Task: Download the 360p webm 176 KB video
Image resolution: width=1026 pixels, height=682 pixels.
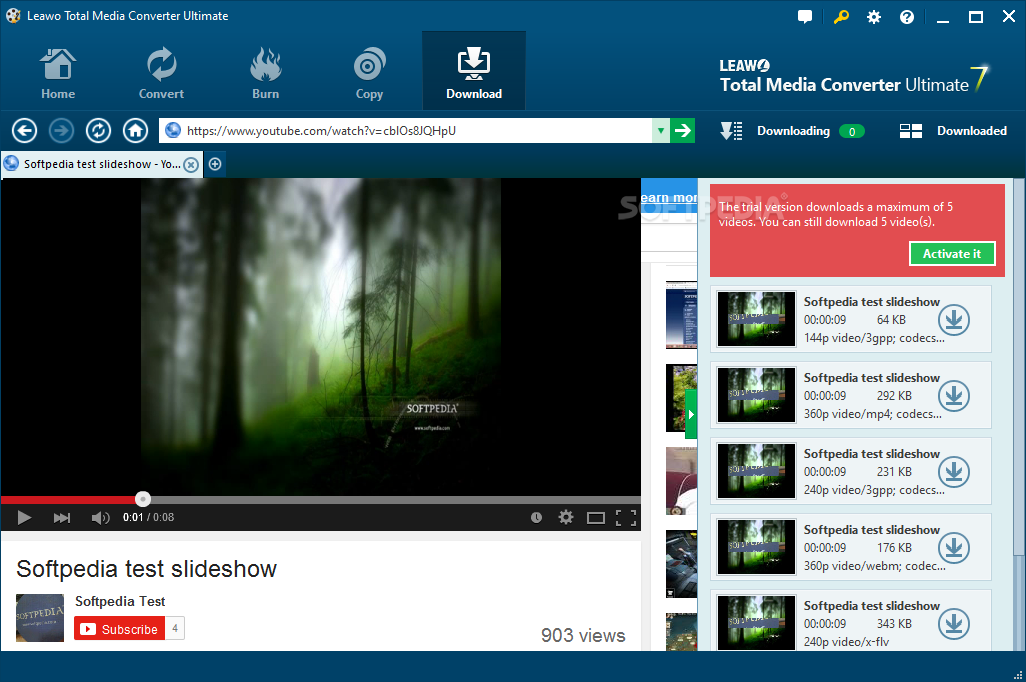Action: [953, 547]
